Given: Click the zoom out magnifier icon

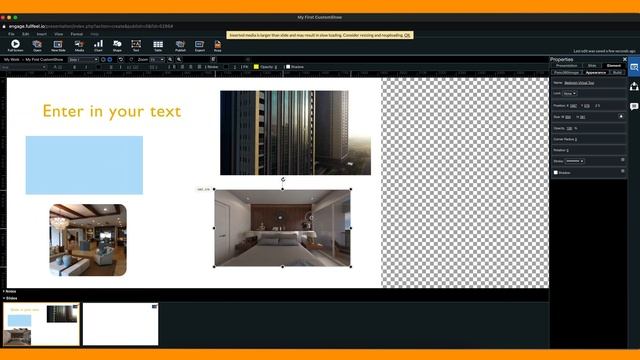Looking at the screenshot, I should [x=170, y=60].
